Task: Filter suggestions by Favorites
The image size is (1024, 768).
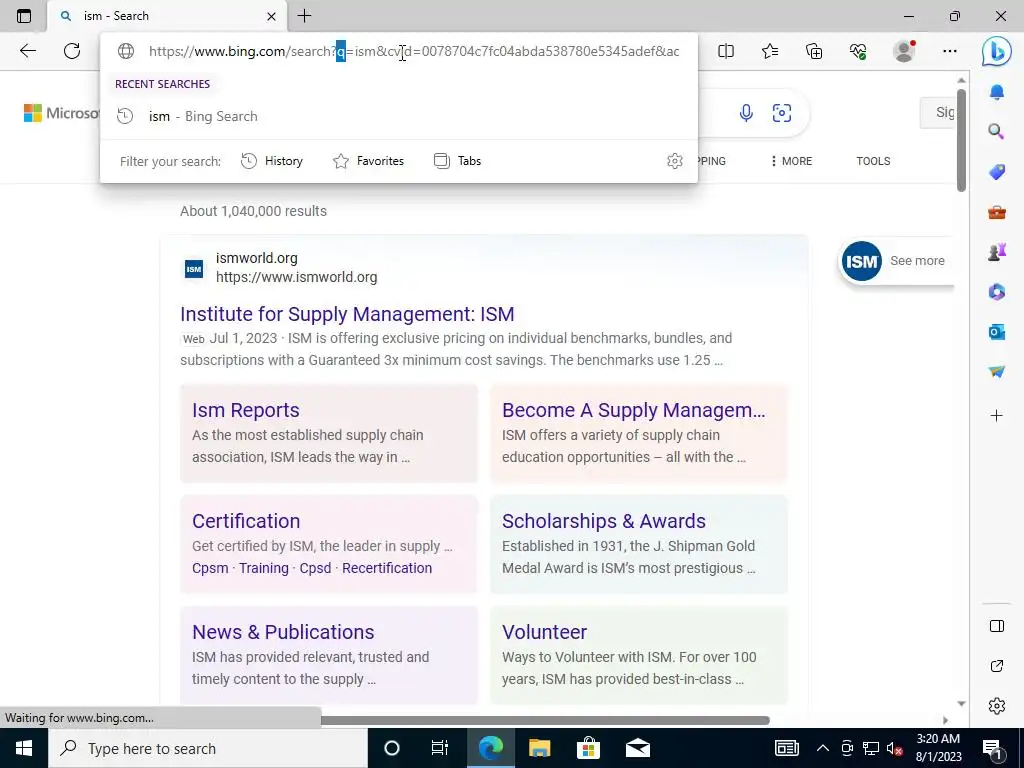Action: click(x=368, y=161)
